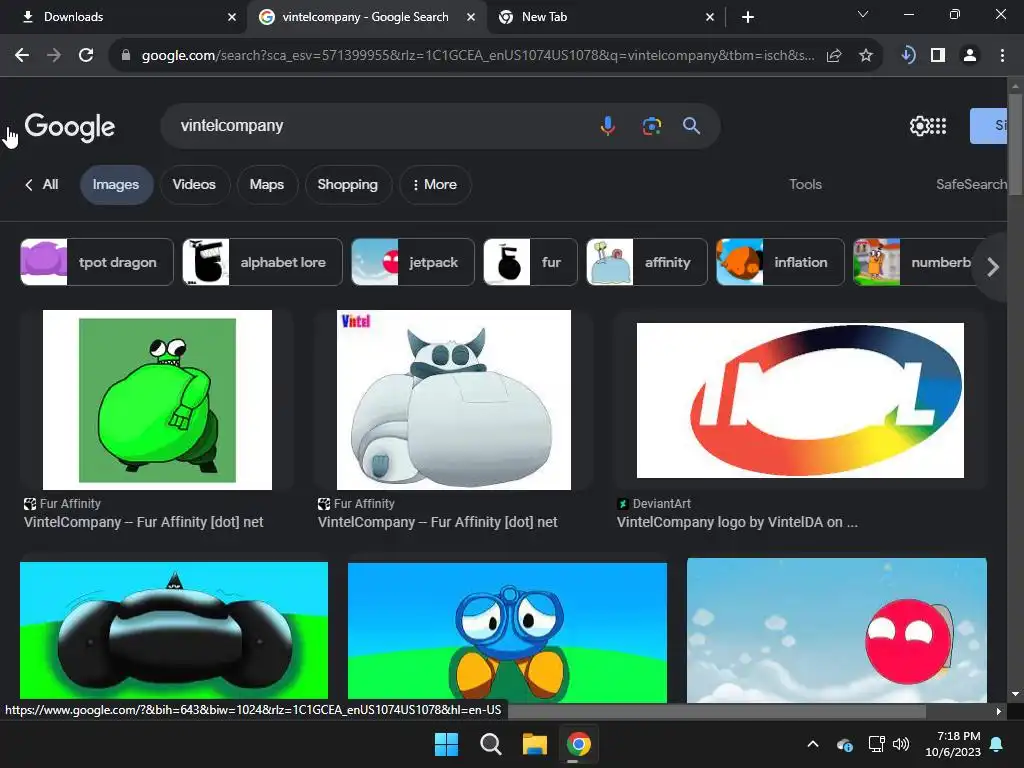Share this page from the address bar

[x=834, y=56]
